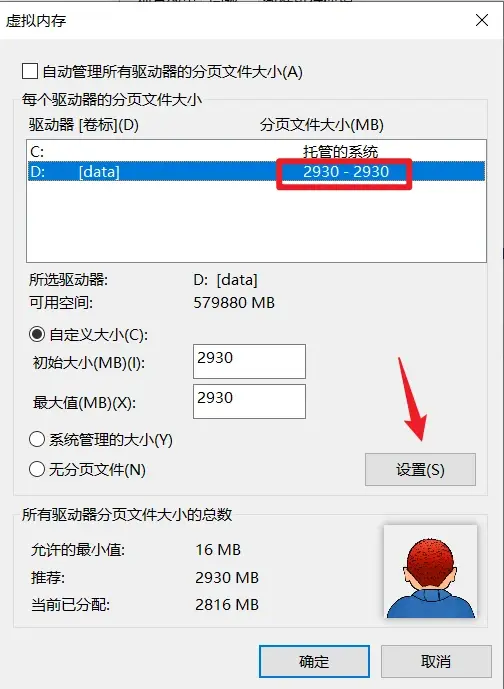
Task: Click the 最大值(MB) input field
Action: [x=249, y=401]
